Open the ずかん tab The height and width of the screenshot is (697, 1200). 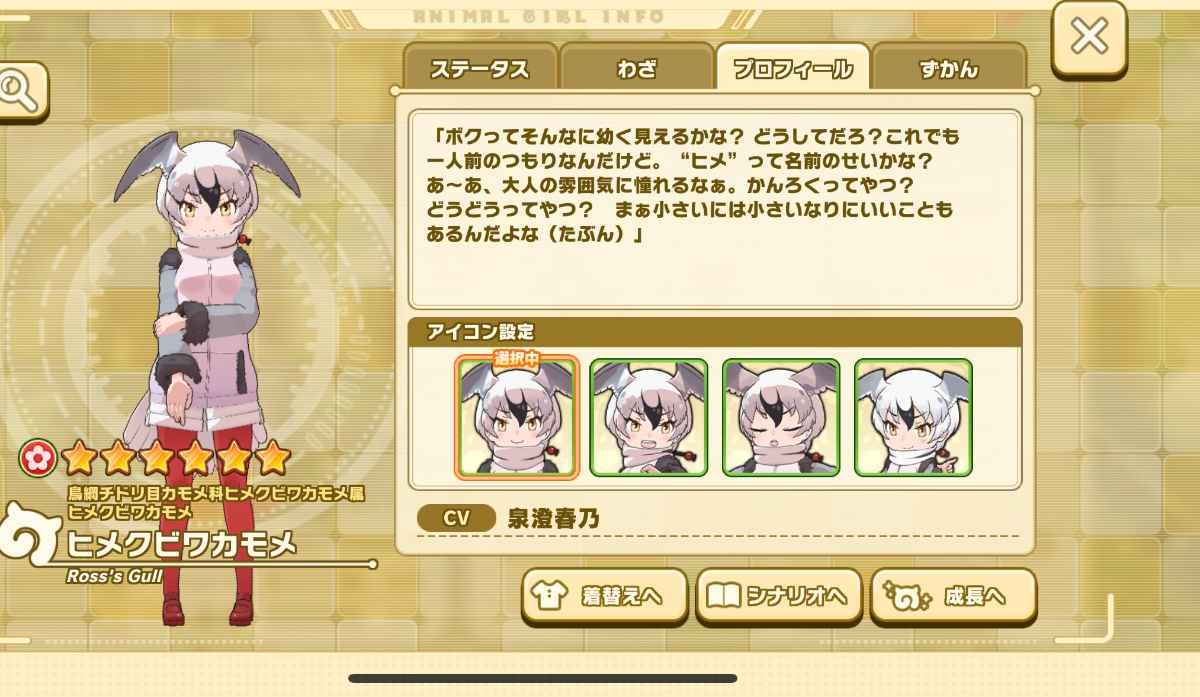point(948,69)
